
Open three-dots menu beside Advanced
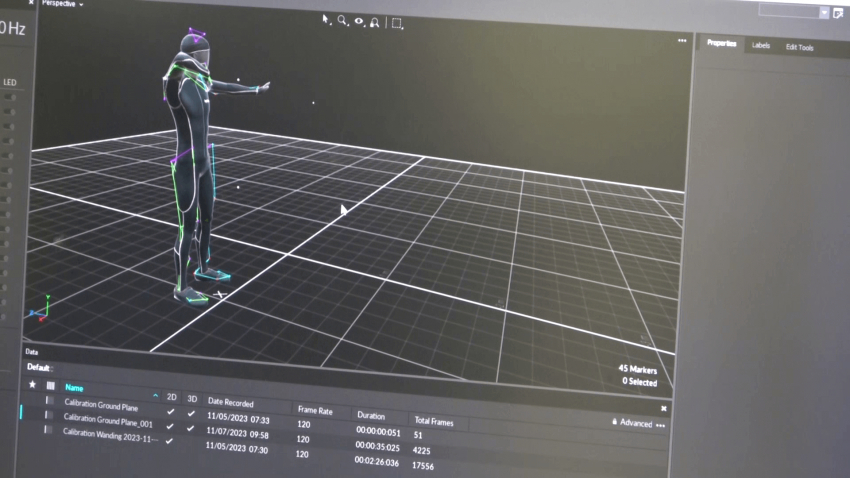pyautogui.click(x=661, y=425)
